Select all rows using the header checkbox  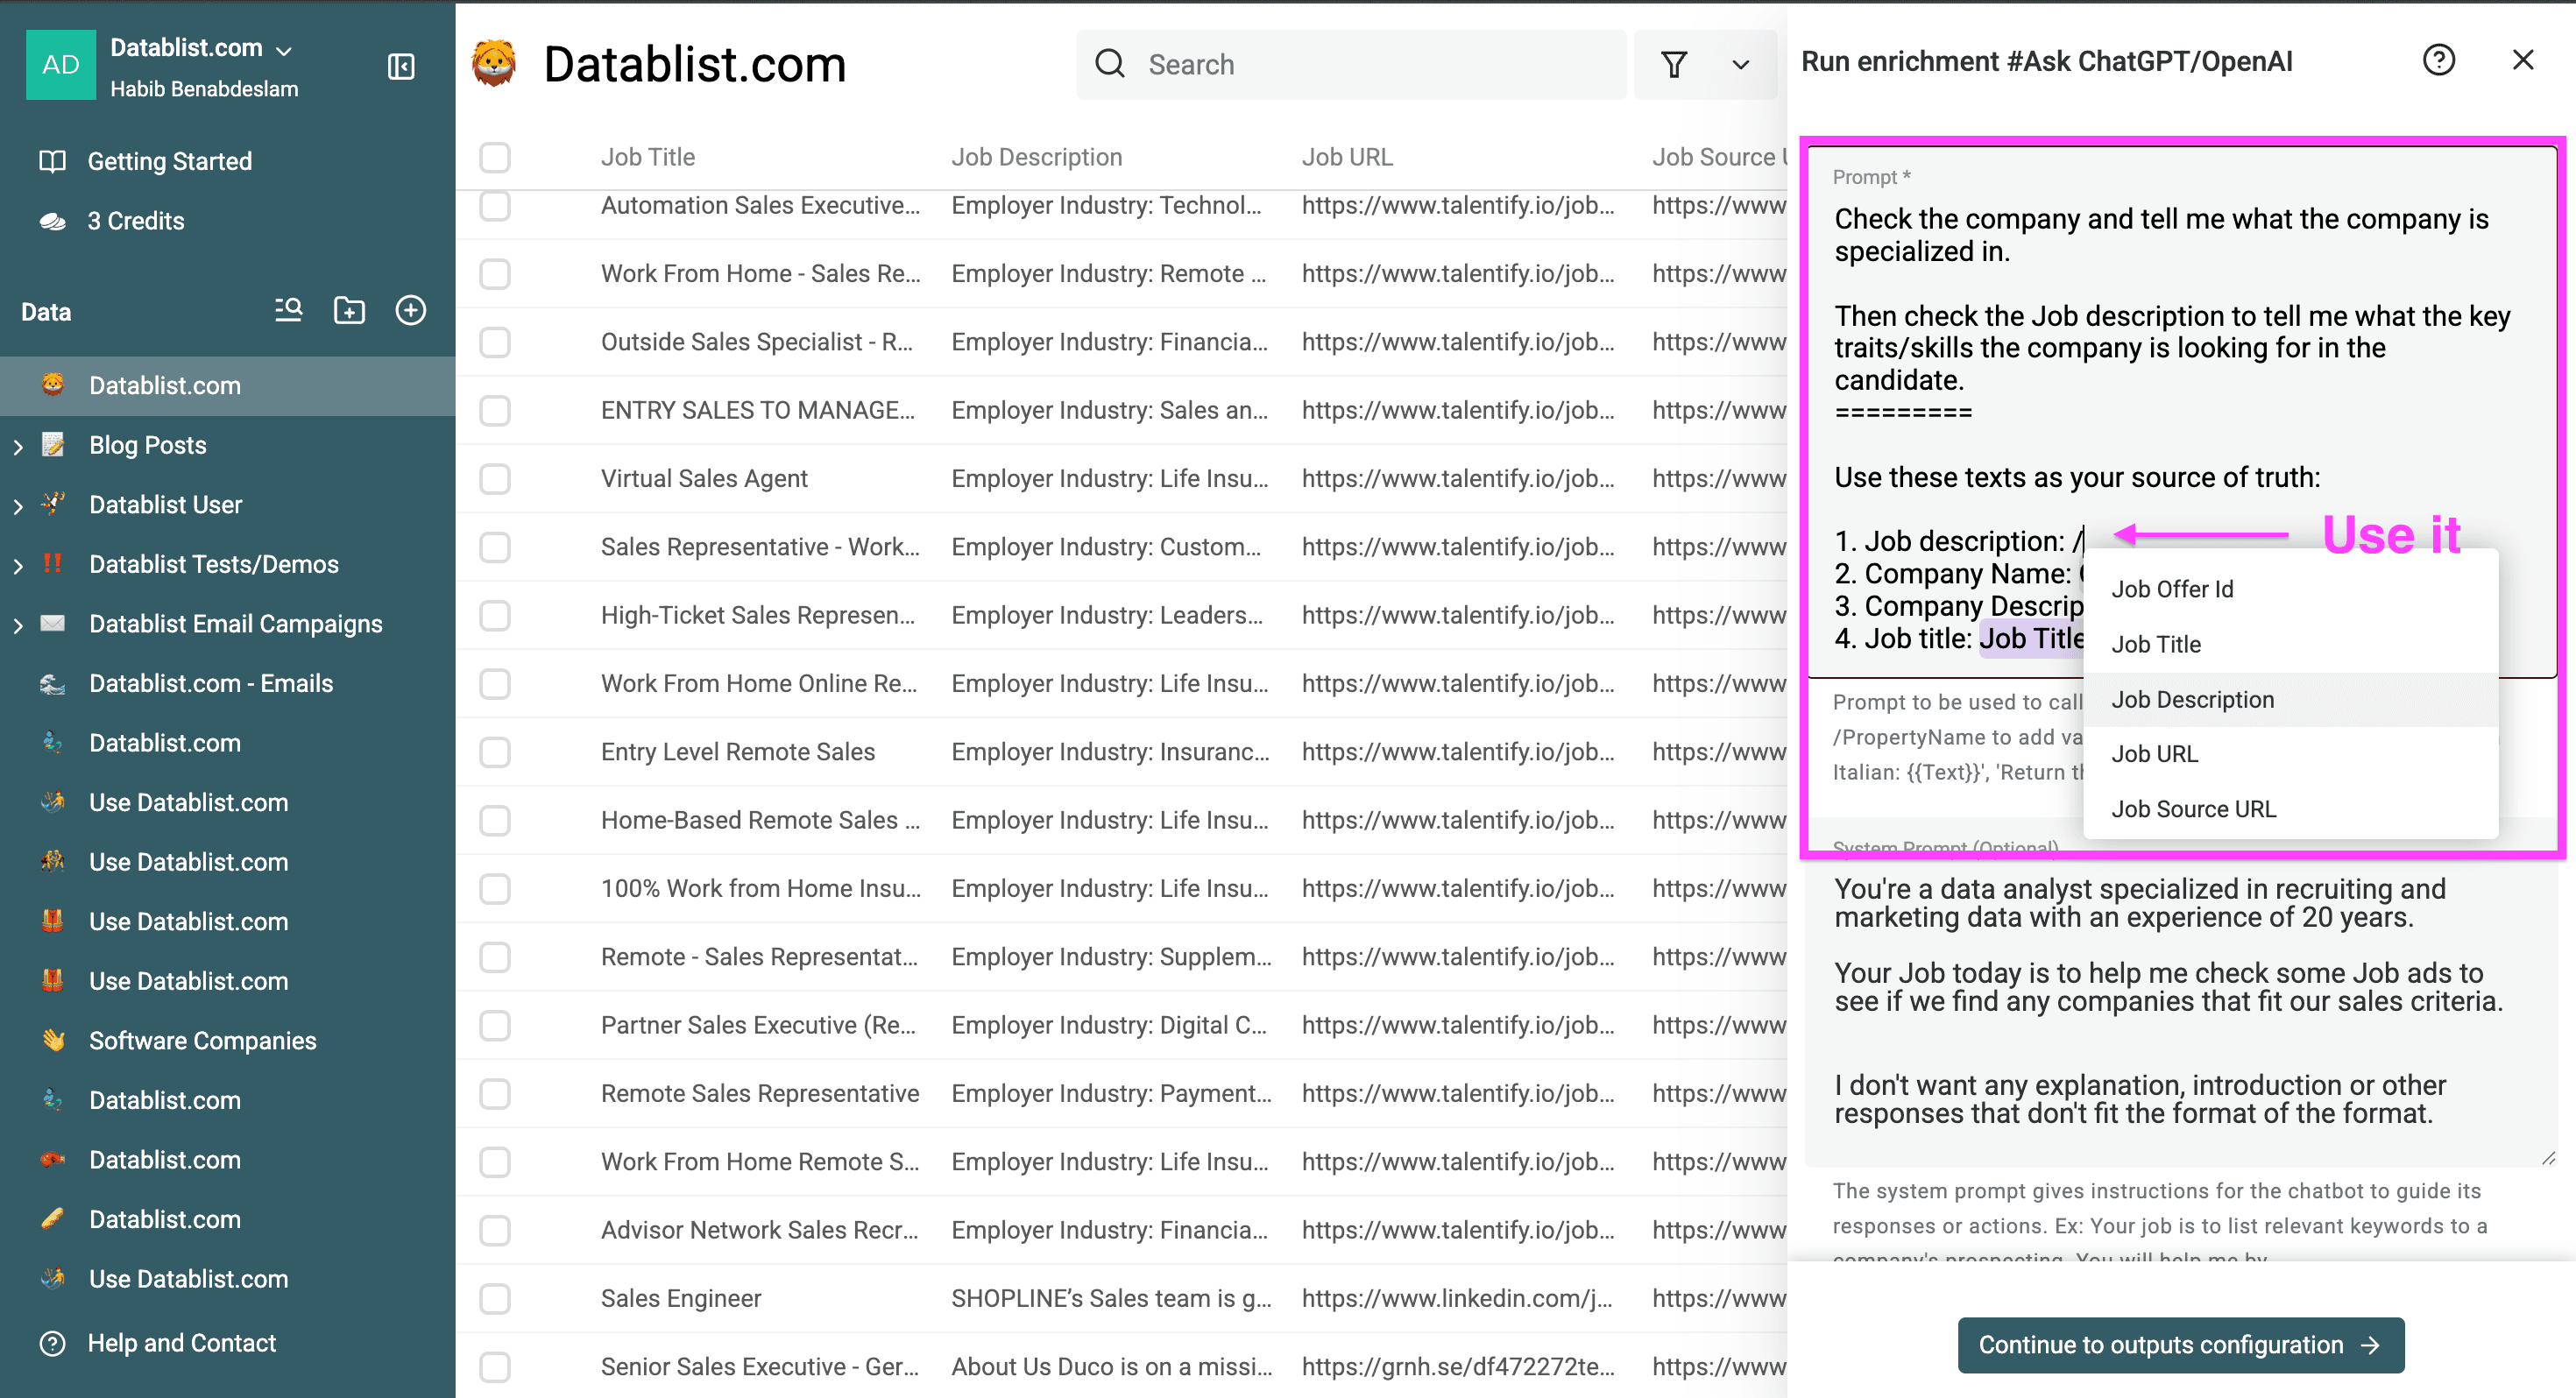coord(495,157)
